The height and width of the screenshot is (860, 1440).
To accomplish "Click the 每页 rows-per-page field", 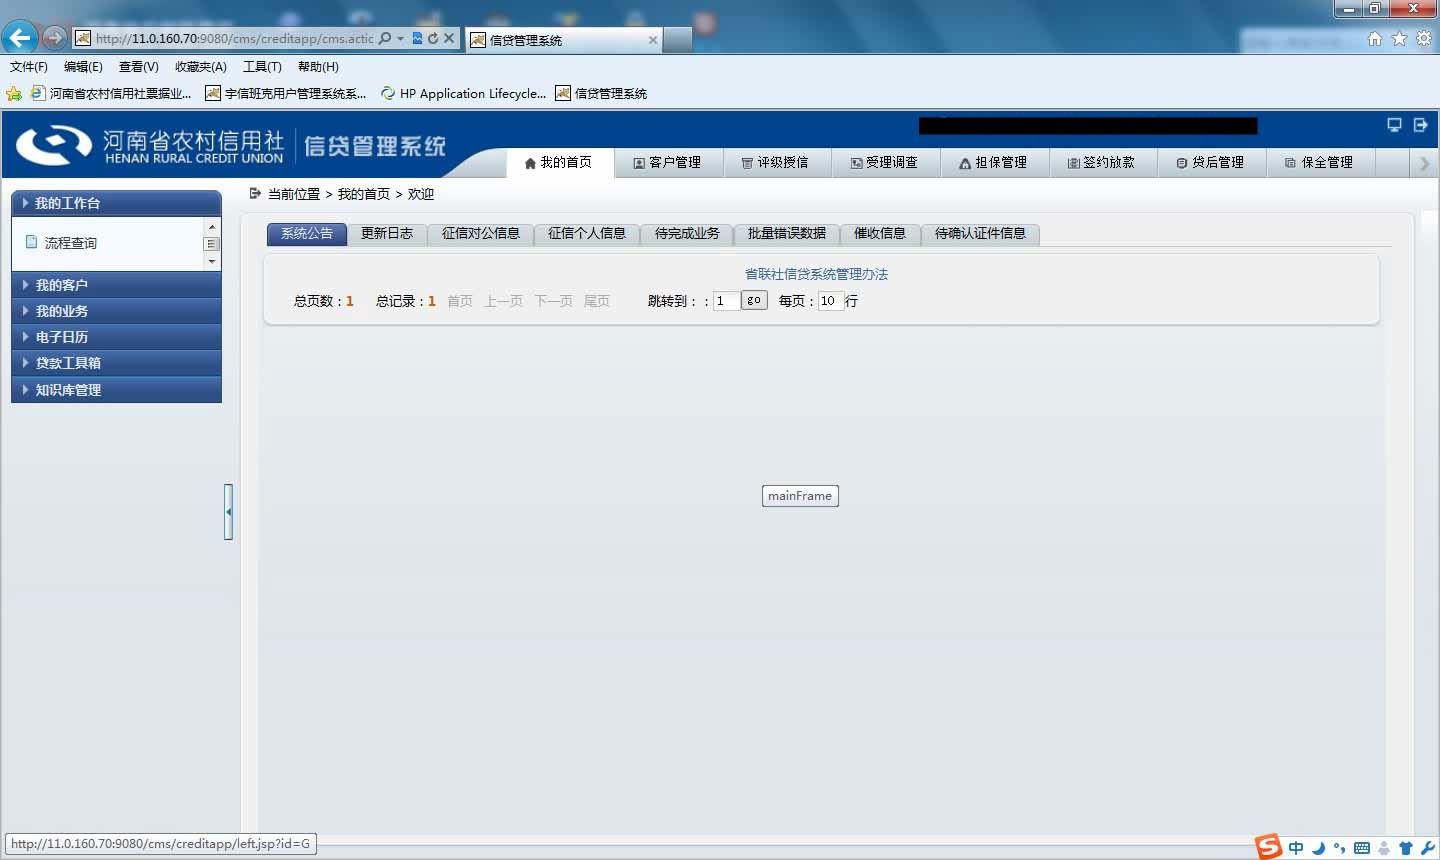I will pos(831,301).
